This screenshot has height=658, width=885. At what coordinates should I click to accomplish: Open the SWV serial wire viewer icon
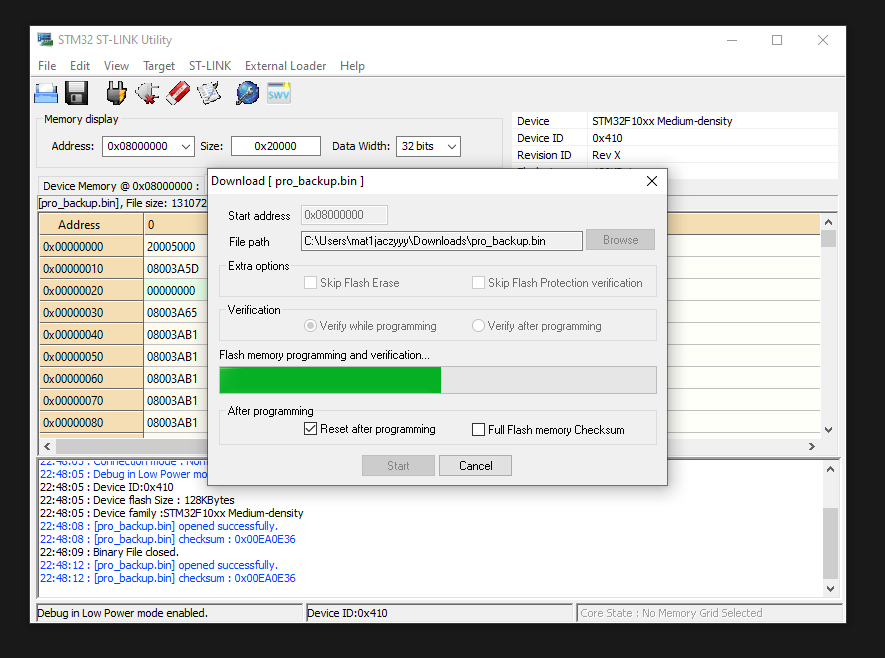click(x=278, y=93)
